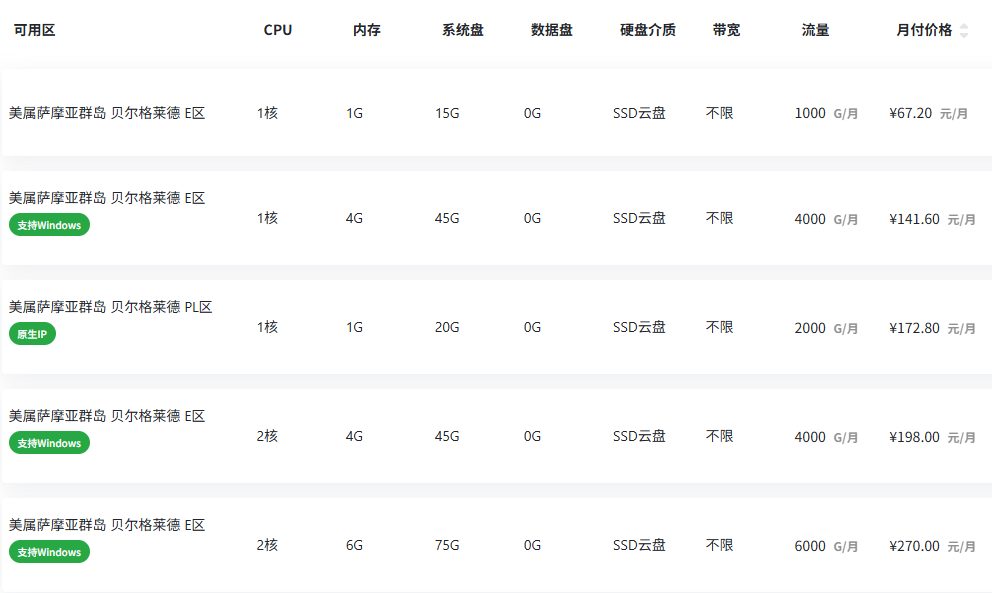
Task: Click the 内存 column header
Action: click(367, 30)
